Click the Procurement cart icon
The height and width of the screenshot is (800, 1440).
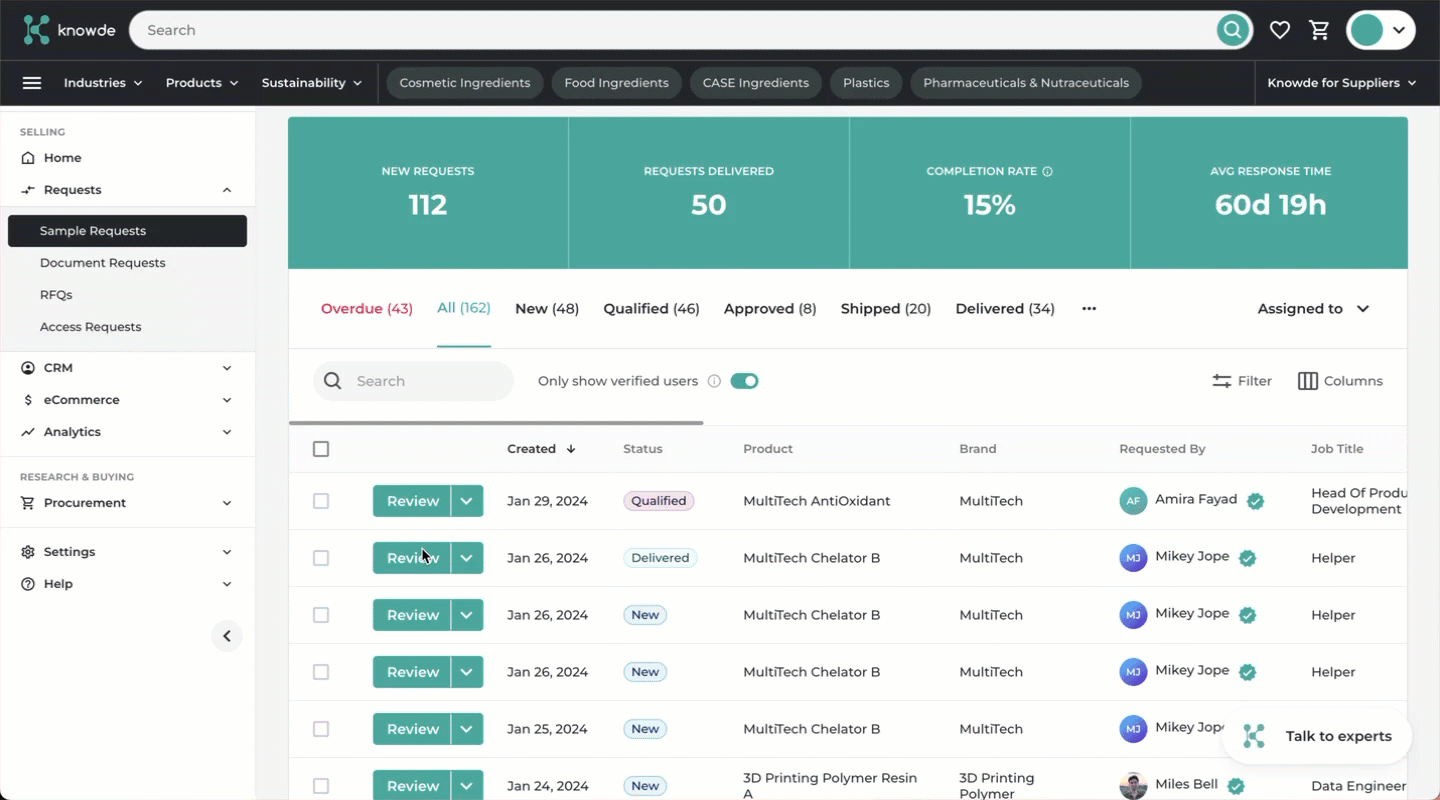click(x=28, y=503)
